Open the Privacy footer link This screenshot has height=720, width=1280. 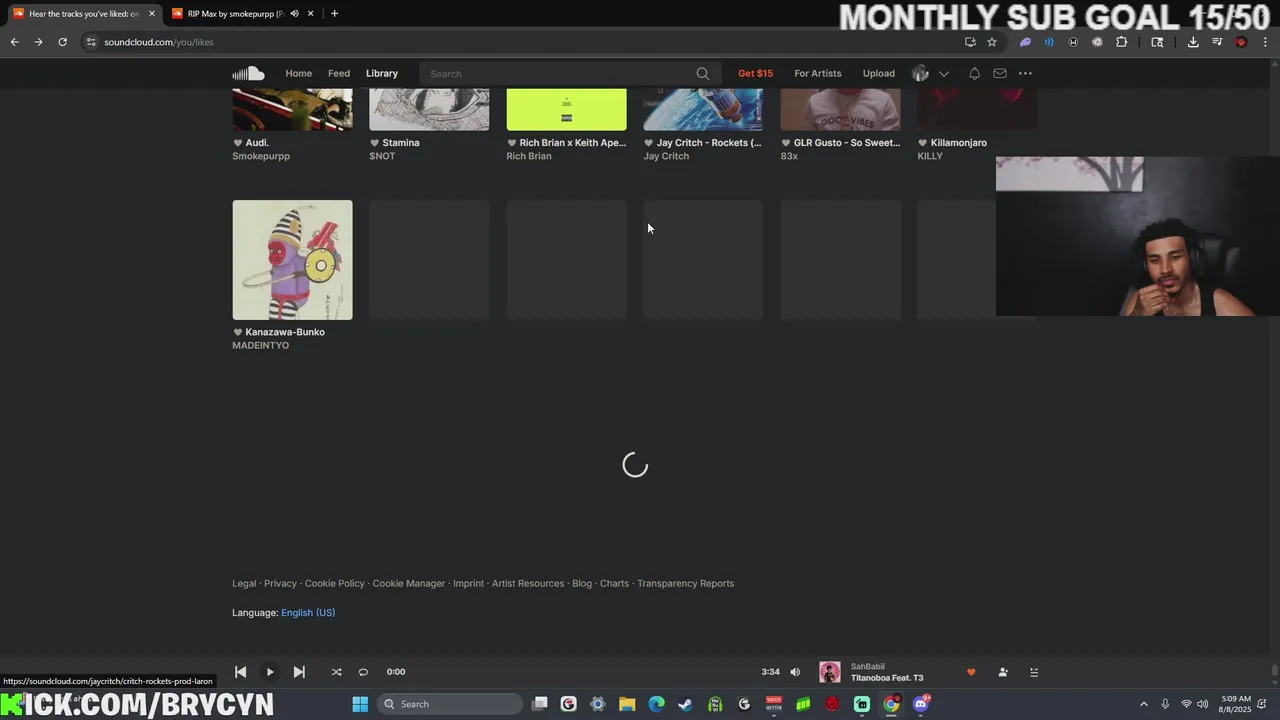[x=280, y=584]
